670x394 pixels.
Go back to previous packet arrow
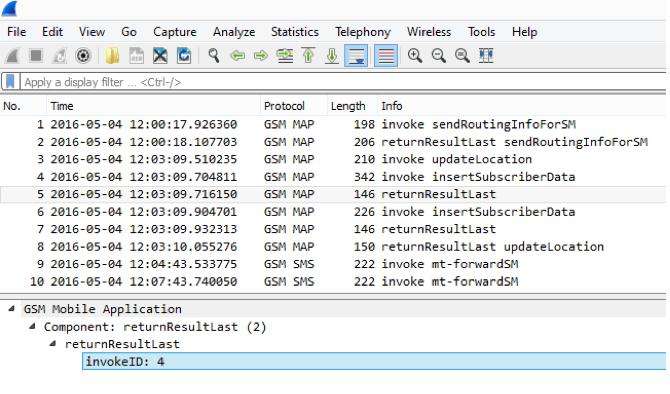click(238, 56)
